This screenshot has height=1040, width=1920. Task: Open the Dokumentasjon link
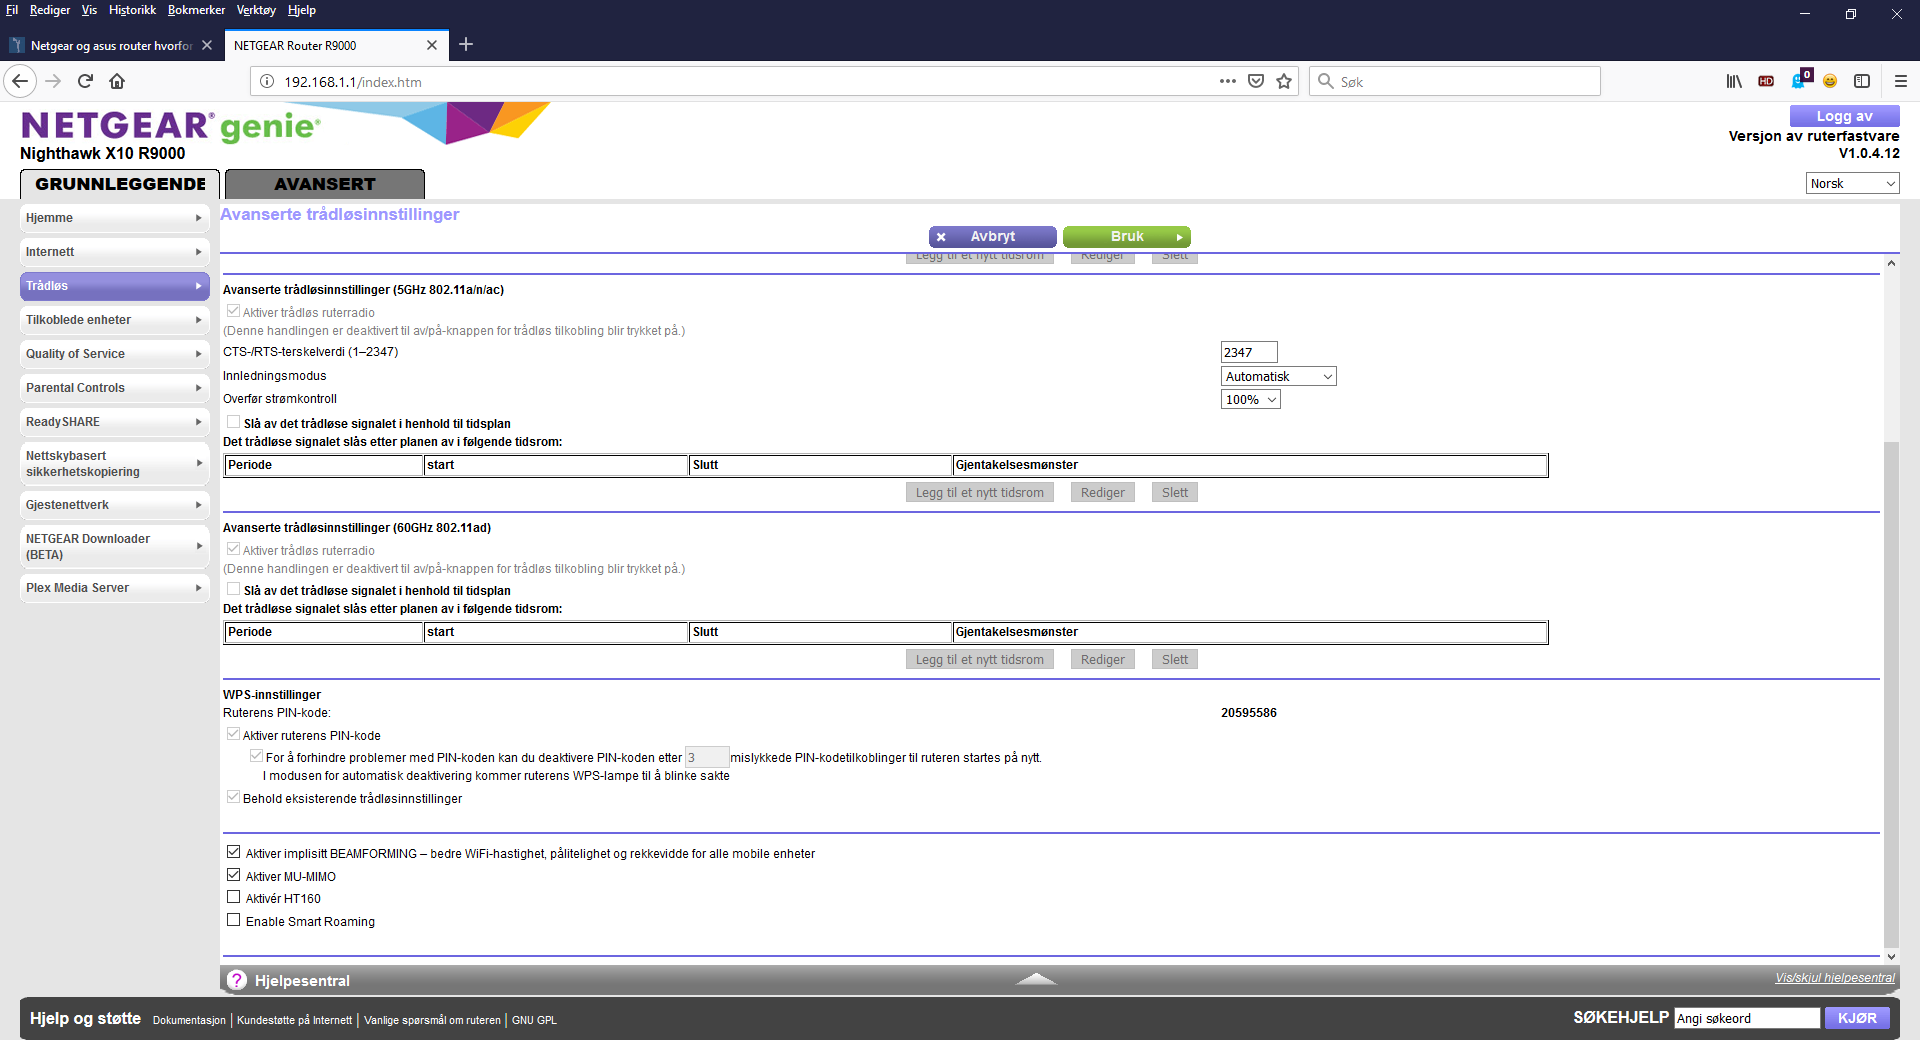tap(189, 1020)
